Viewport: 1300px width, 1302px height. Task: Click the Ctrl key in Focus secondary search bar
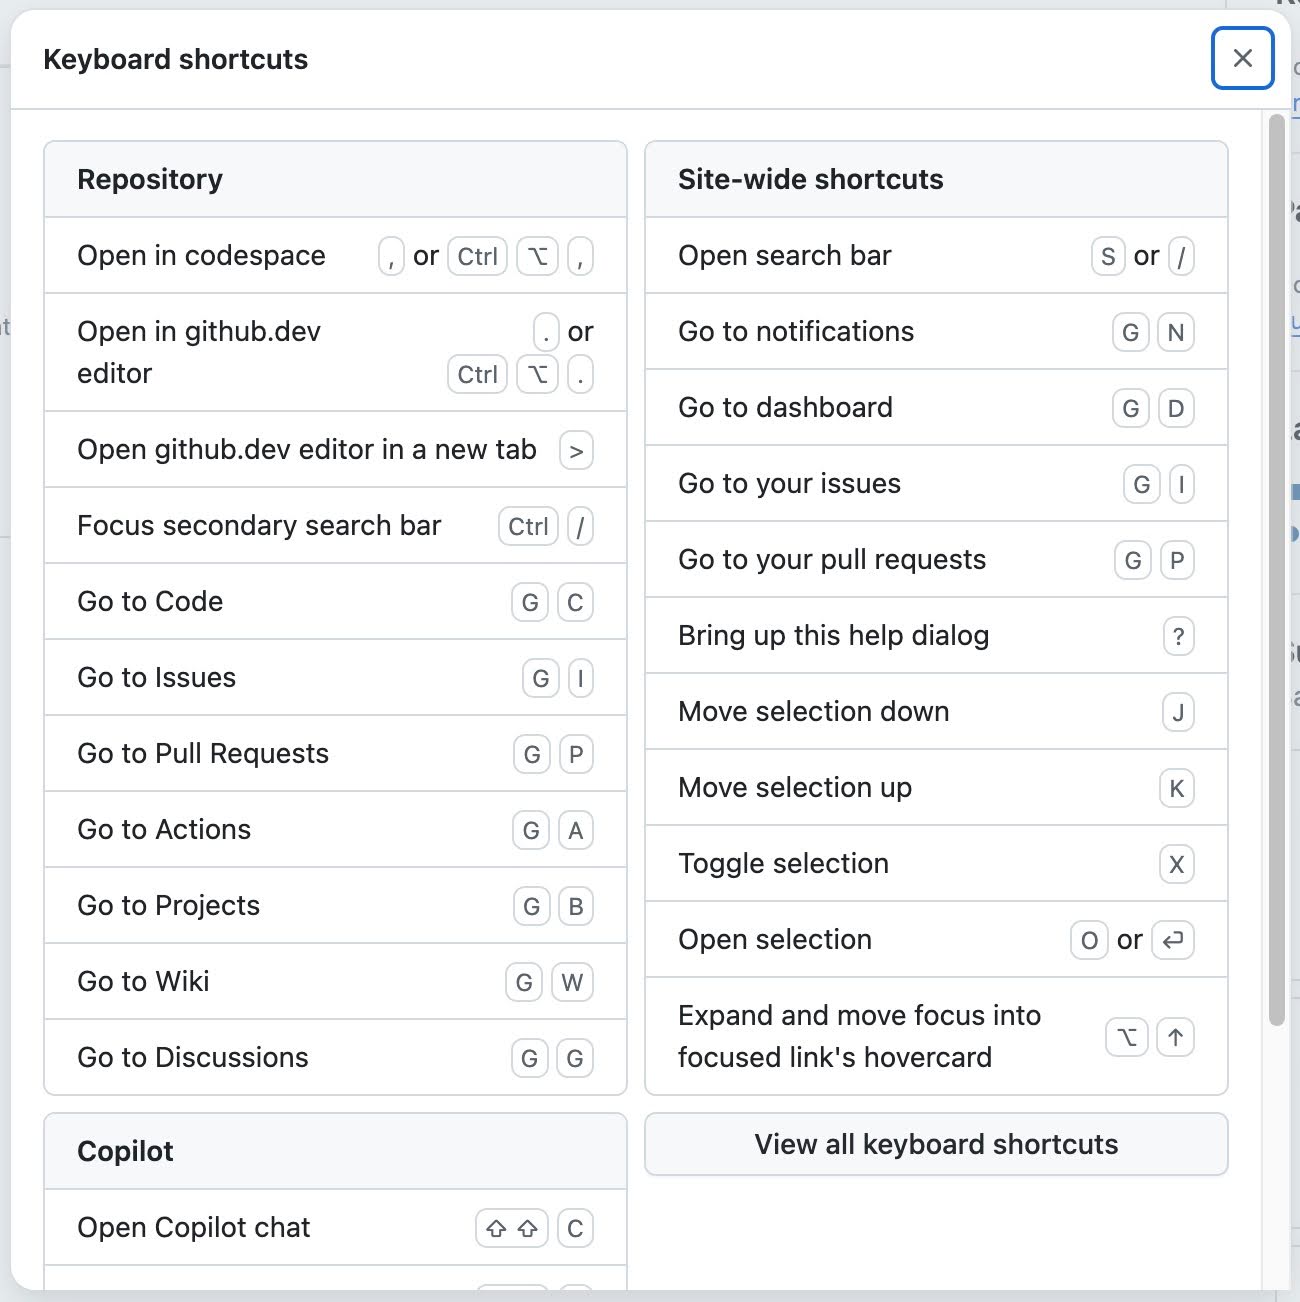[x=528, y=526]
